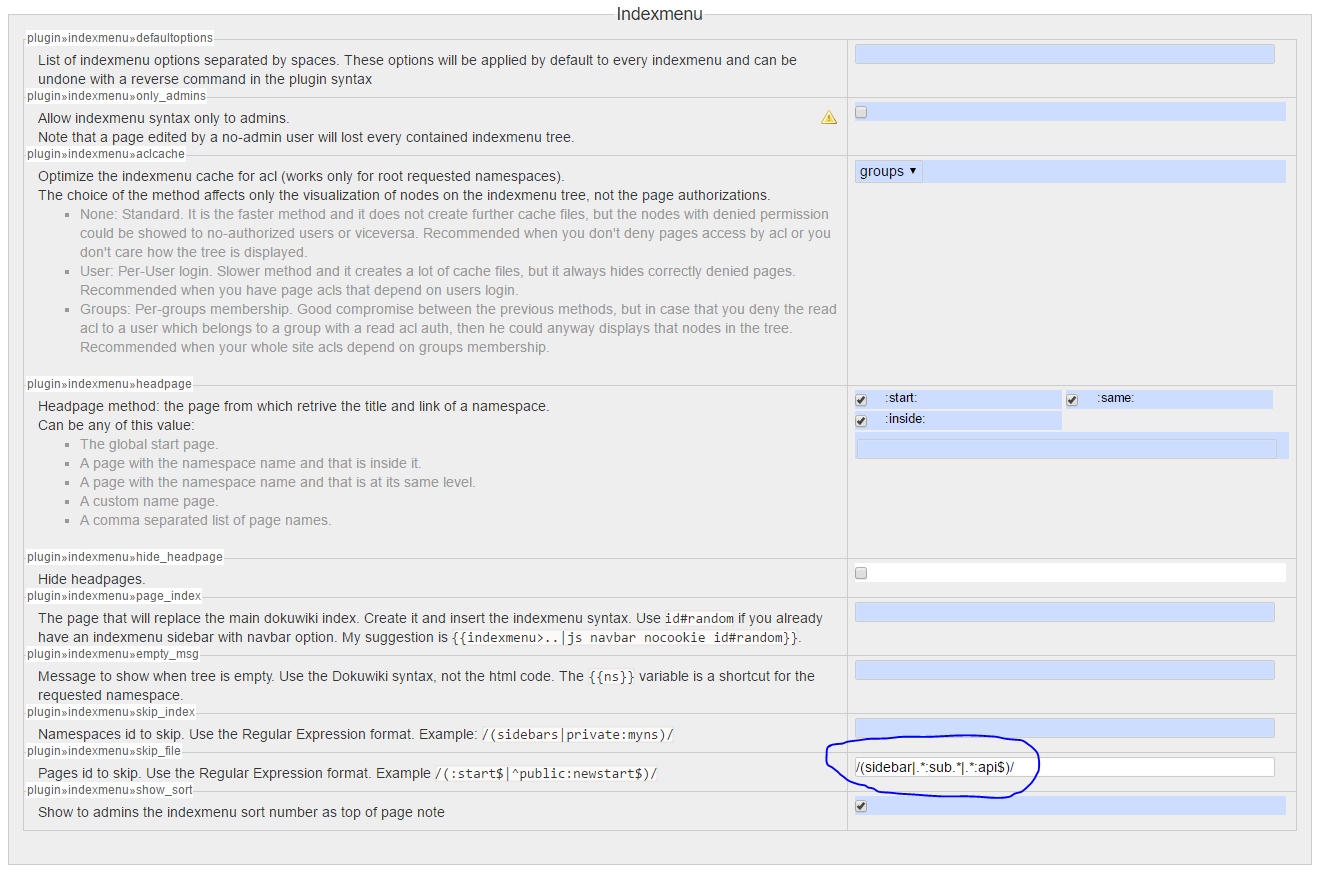This screenshot has height=886, width=1333.
Task: Click the plugin»indexmenu»skip_file label
Action: [106, 751]
